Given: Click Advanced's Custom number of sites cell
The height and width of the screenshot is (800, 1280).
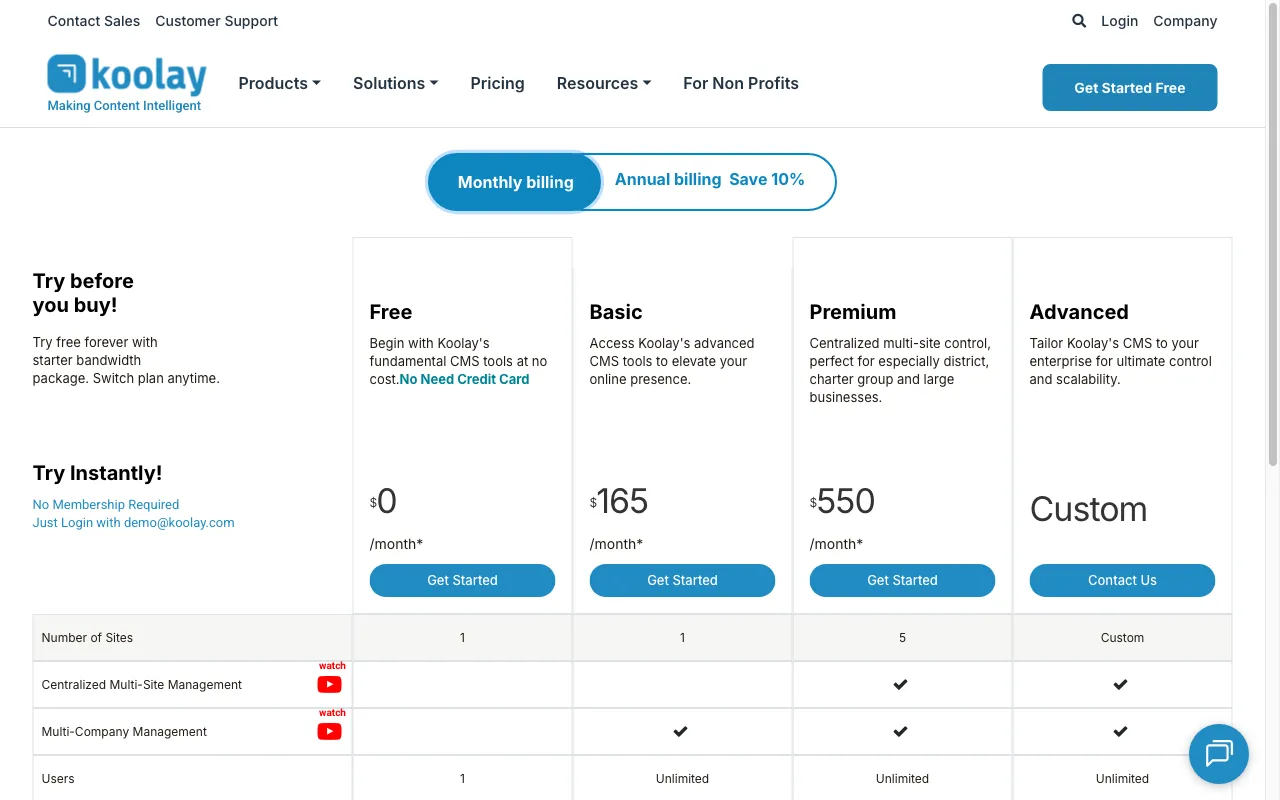Looking at the screenshot, I should coord(1122,637).
